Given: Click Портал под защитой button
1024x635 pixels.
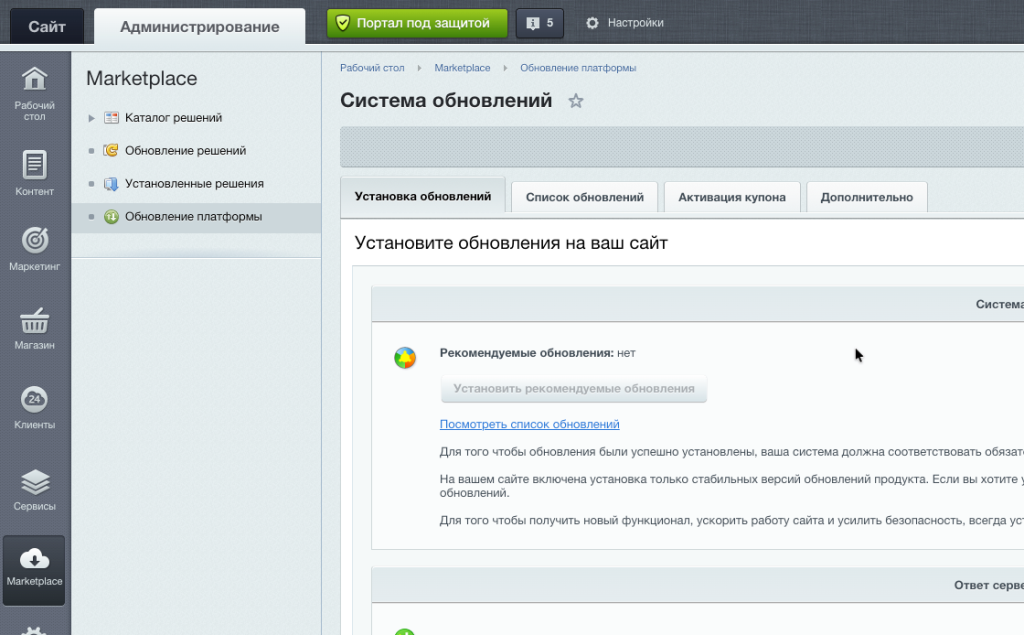Looking at the screenshot, I should (x=417, y=24).
